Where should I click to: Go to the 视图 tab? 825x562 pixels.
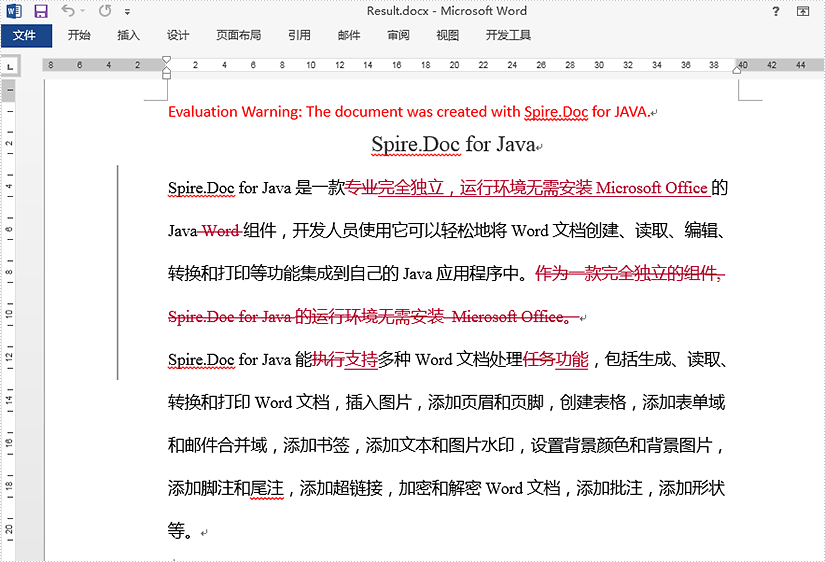pyautogui.click(x=448, y=35)
